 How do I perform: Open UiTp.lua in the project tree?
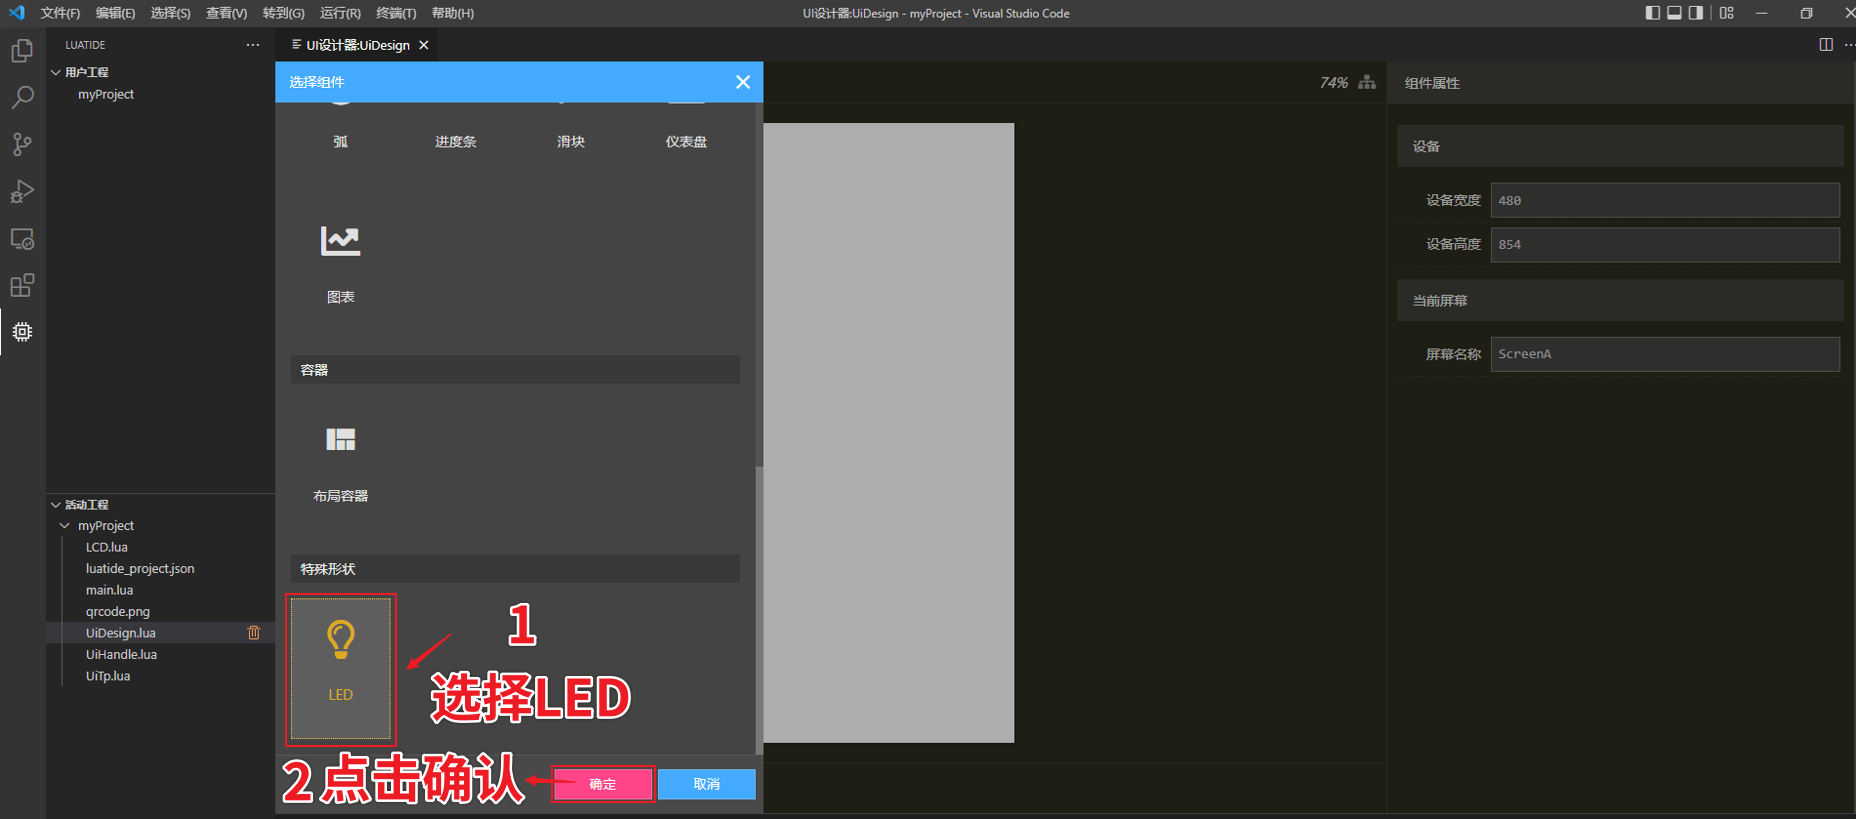click(108, 677)
